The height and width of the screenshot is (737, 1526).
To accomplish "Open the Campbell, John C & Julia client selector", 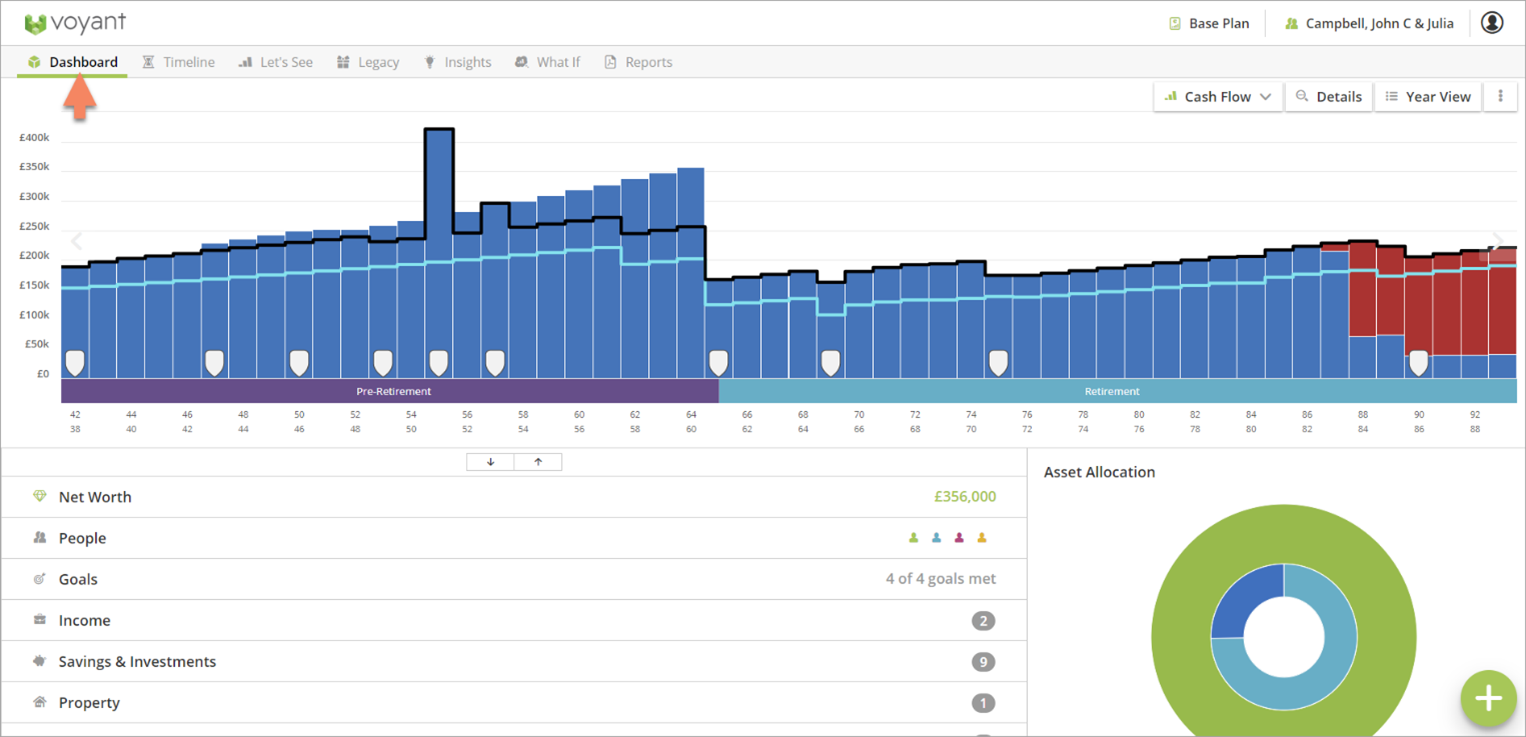I will 1369,23.
